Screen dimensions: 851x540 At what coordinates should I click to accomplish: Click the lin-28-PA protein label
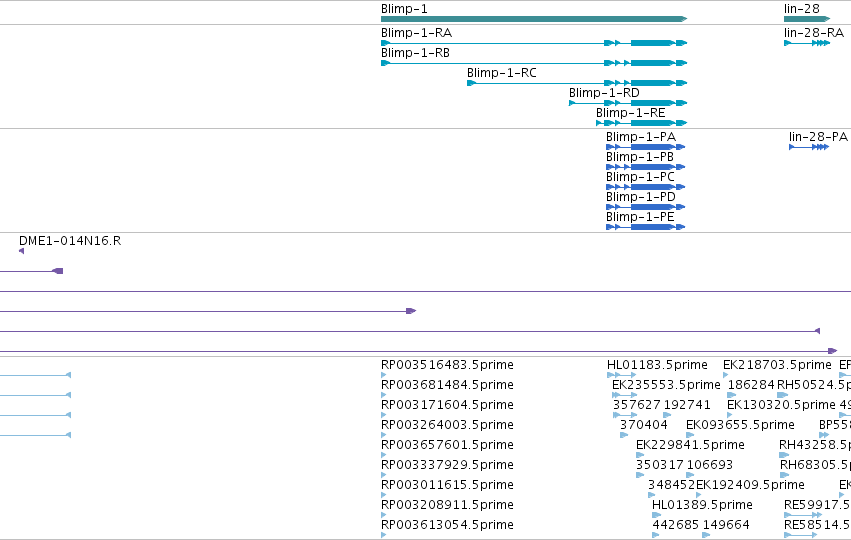point(818,137)
